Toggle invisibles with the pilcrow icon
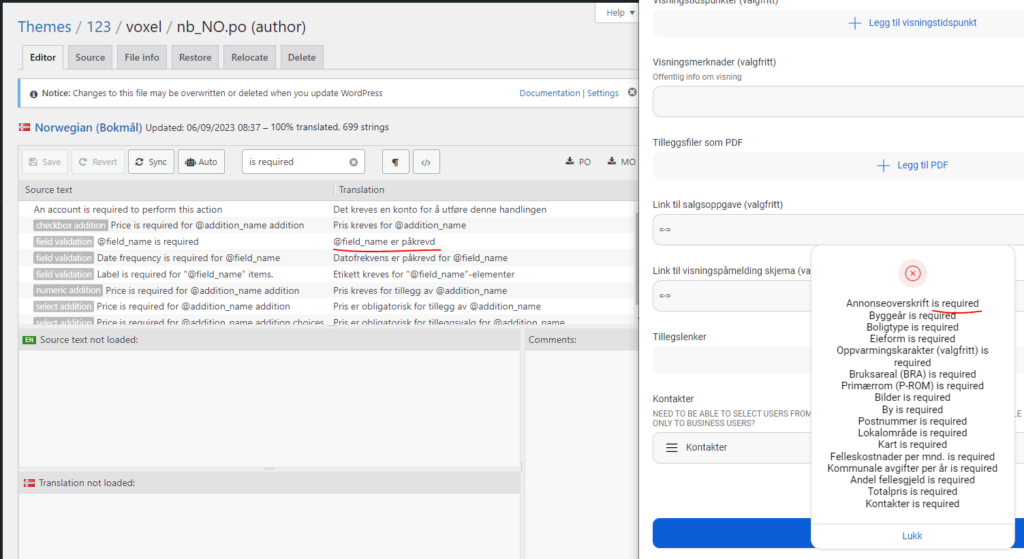The width and height of the screenshot is (1024, 559). [x=395, y=162]
